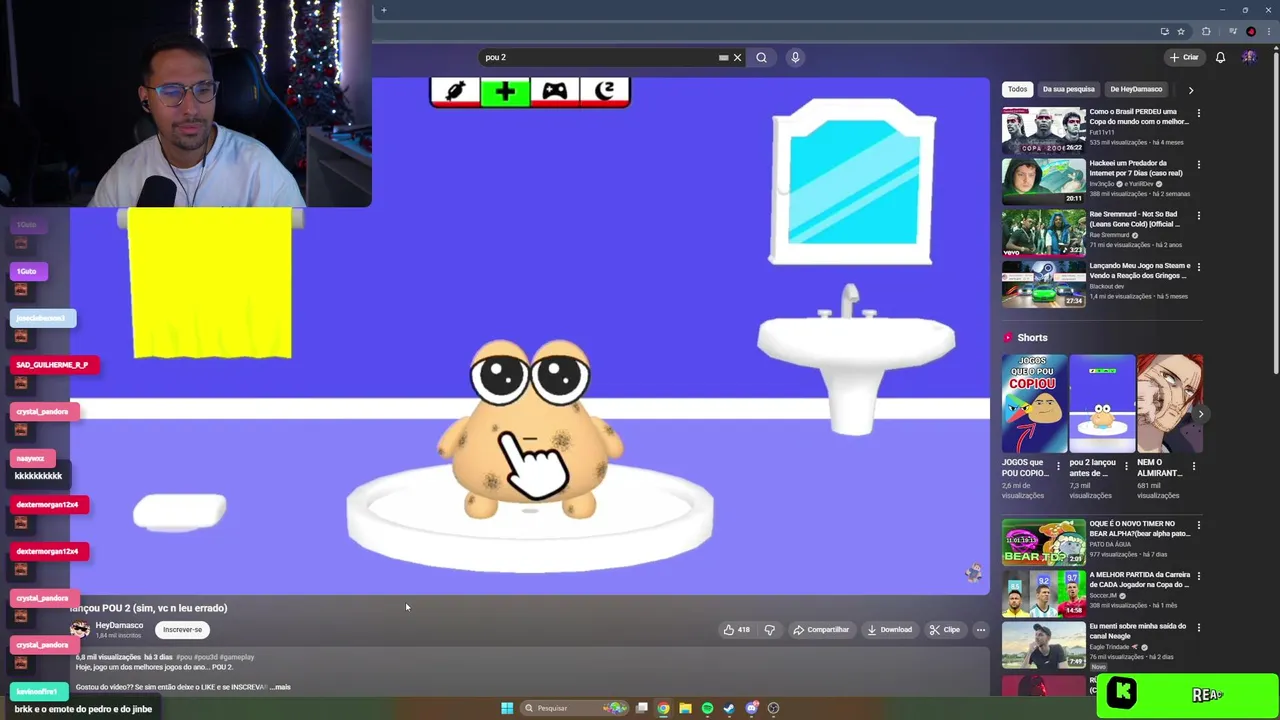Open options for 'pou 2 lançou' short
The width and height of the screenshot is (1280, 720).
[x=1126, y=466]
